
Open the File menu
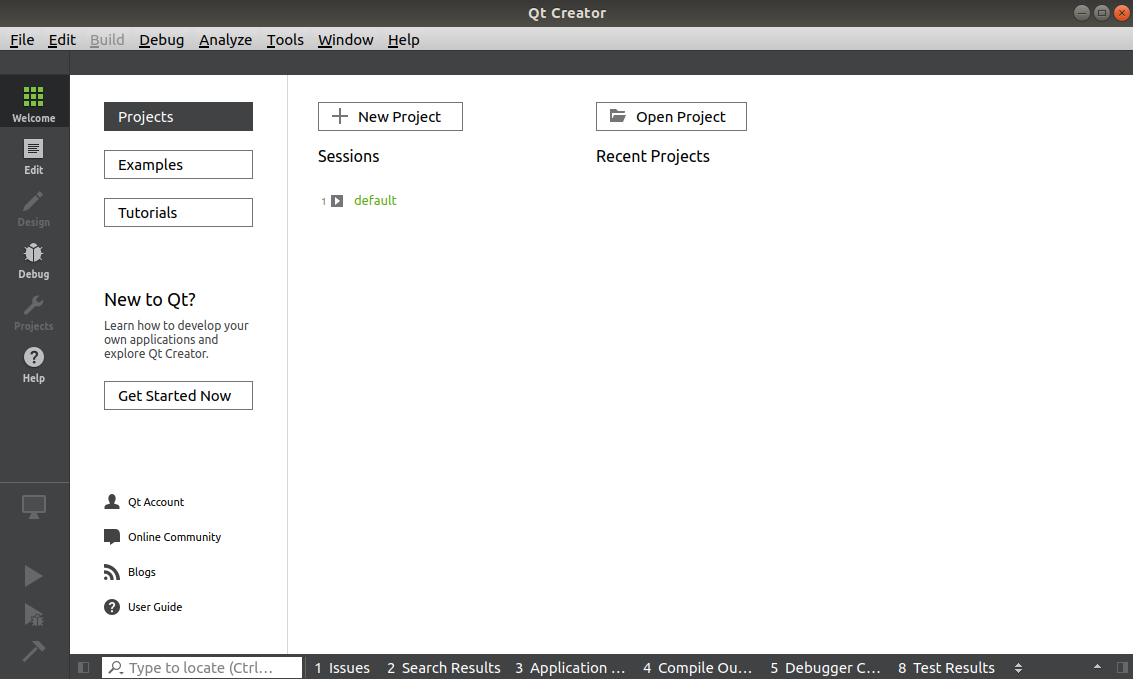22,40
